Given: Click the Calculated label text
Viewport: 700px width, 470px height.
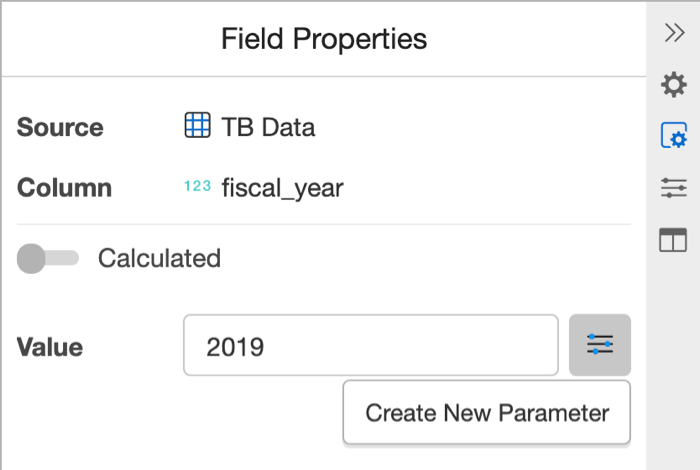Looking at the screenshot, I should point(159,258).
